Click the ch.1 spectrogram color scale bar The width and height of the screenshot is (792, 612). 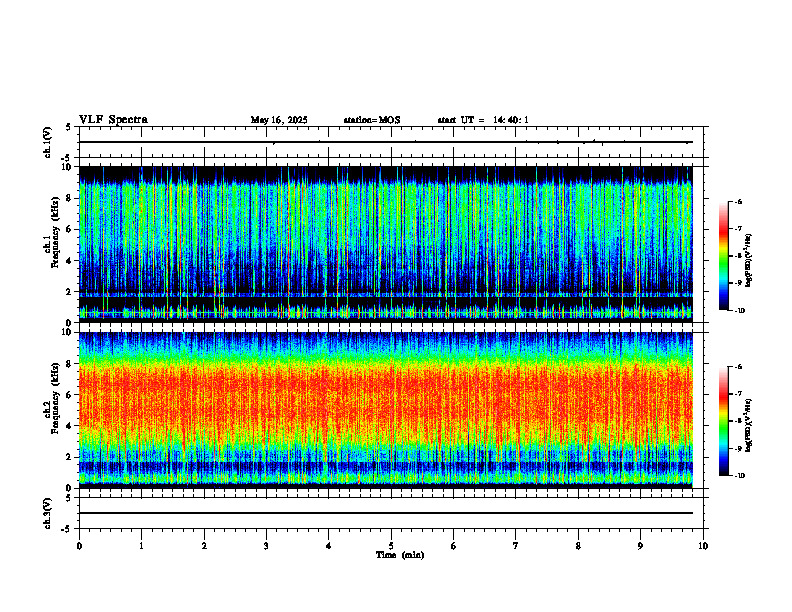[x=724, y=256]
